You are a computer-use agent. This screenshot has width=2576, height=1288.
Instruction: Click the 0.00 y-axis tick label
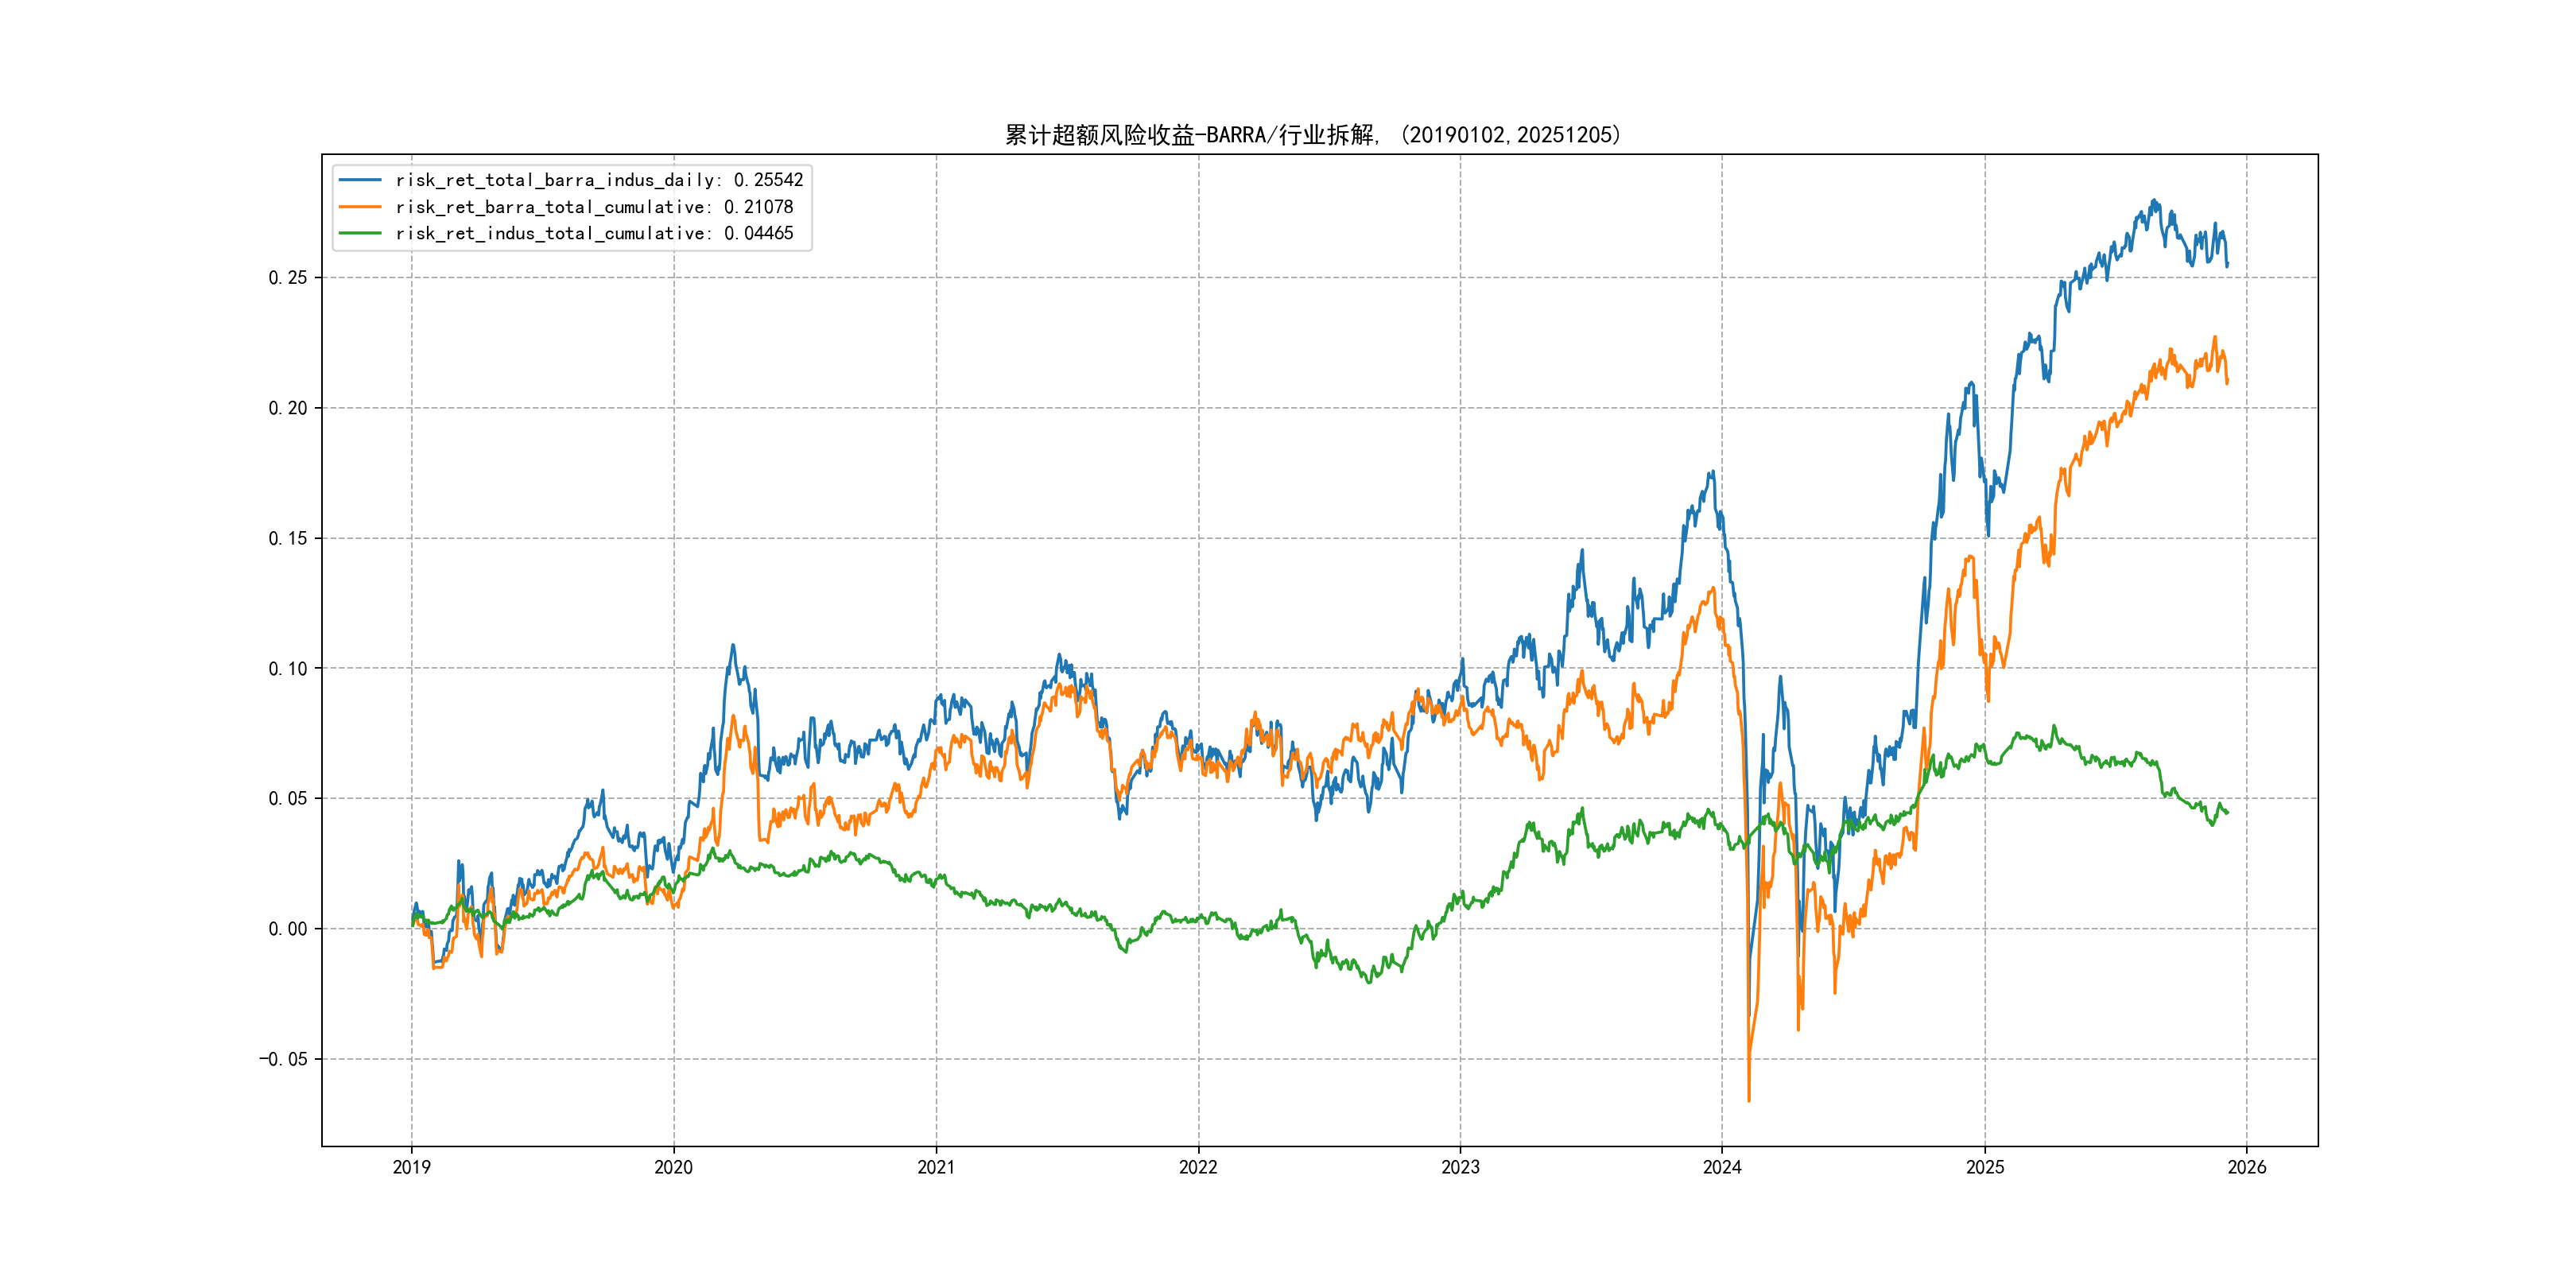[x=287, y=929]
